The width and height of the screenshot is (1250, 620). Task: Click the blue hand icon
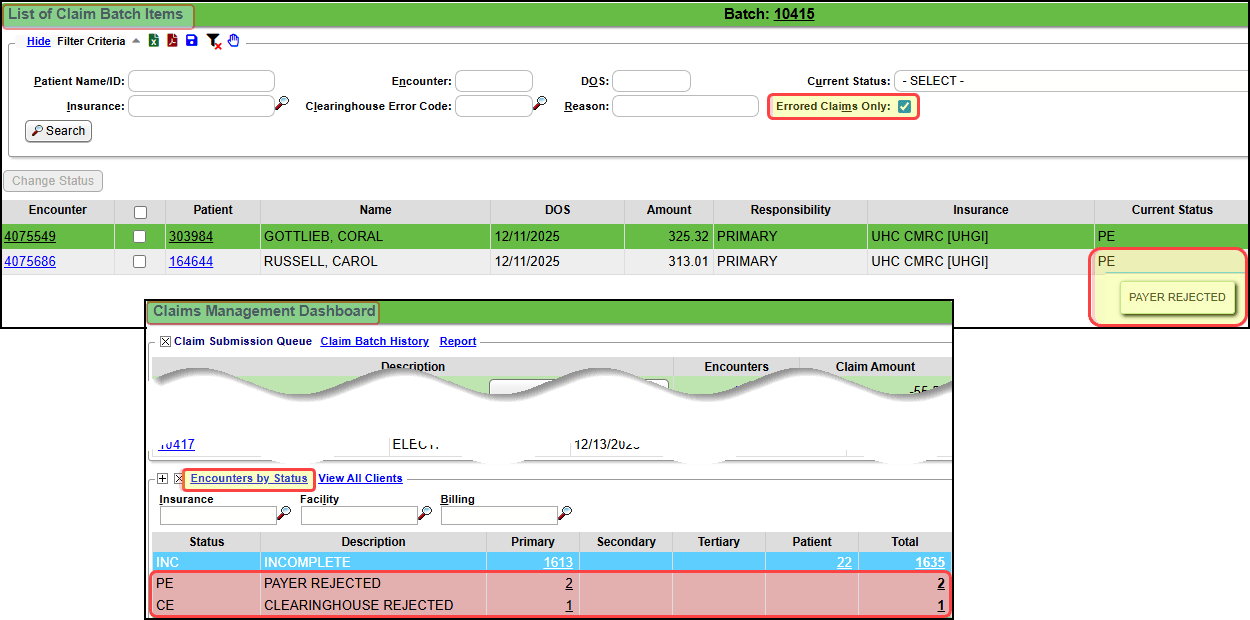(234, 41)
